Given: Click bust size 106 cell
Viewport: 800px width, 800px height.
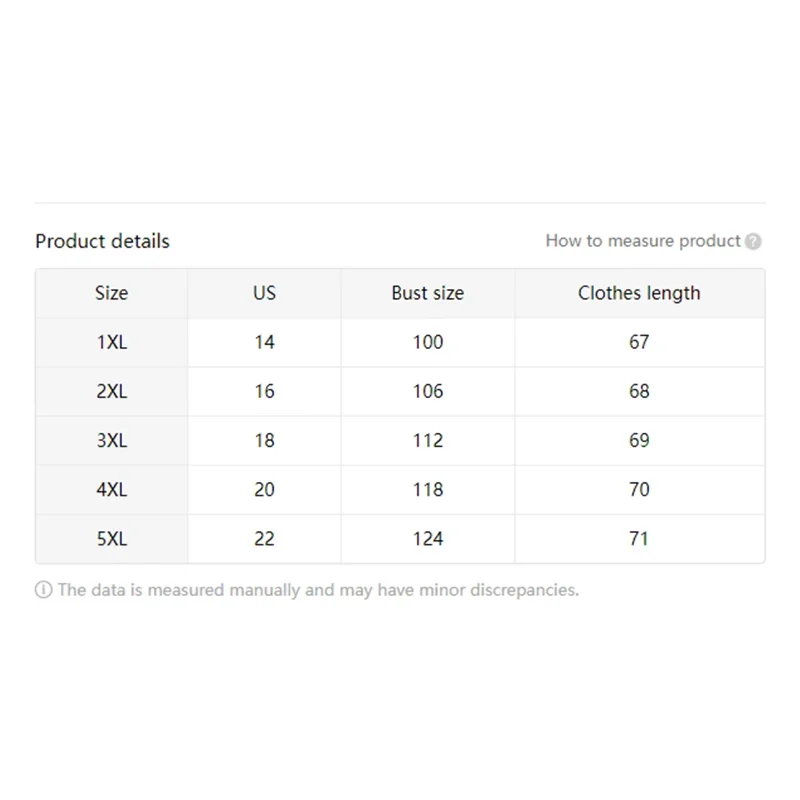Looking at the screenshot, I should click(x=428, y=391).
